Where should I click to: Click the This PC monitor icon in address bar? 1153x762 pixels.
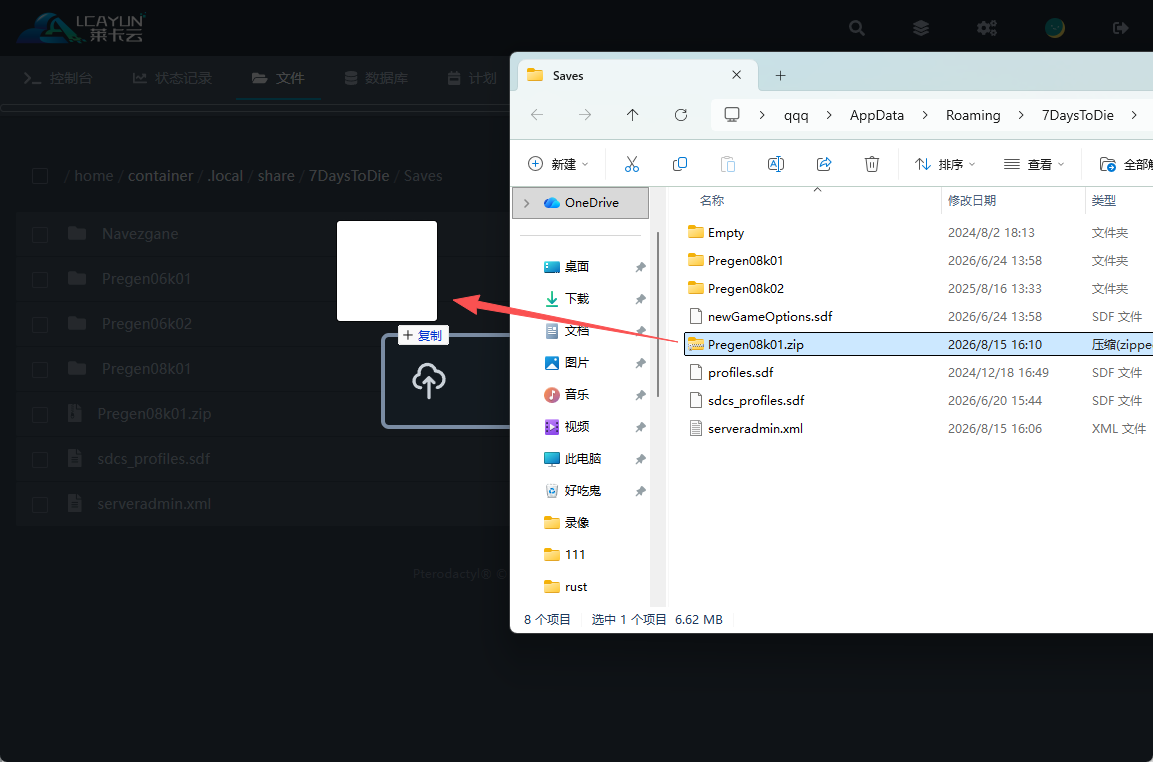pyautogui.click(x=732, y=115)
